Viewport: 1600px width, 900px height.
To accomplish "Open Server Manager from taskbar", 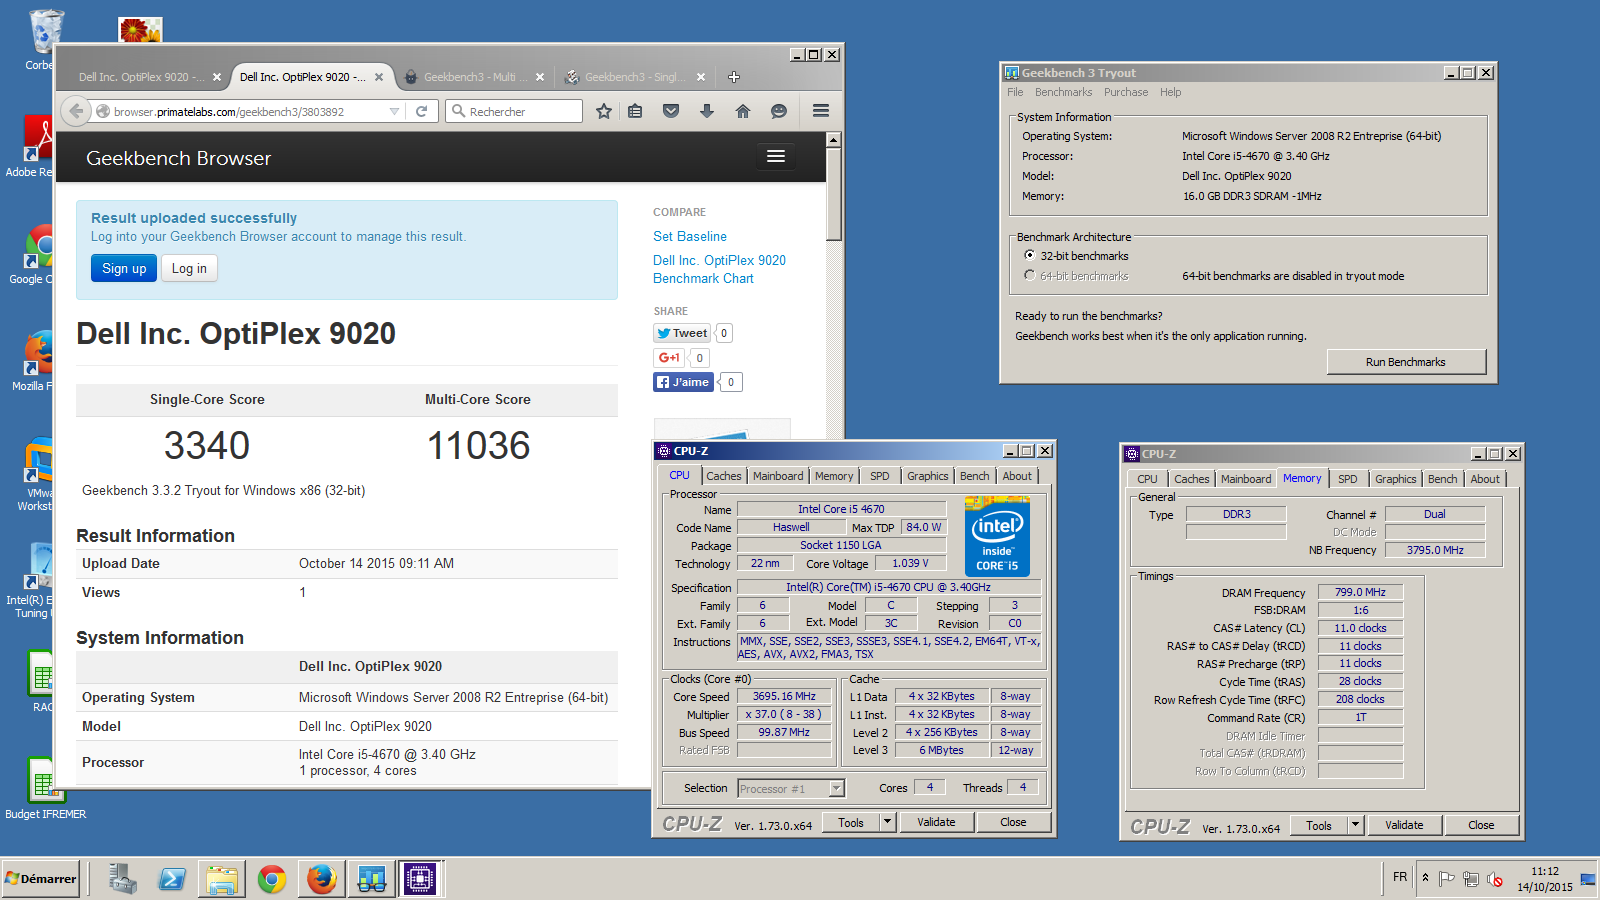I will [123, 879].
